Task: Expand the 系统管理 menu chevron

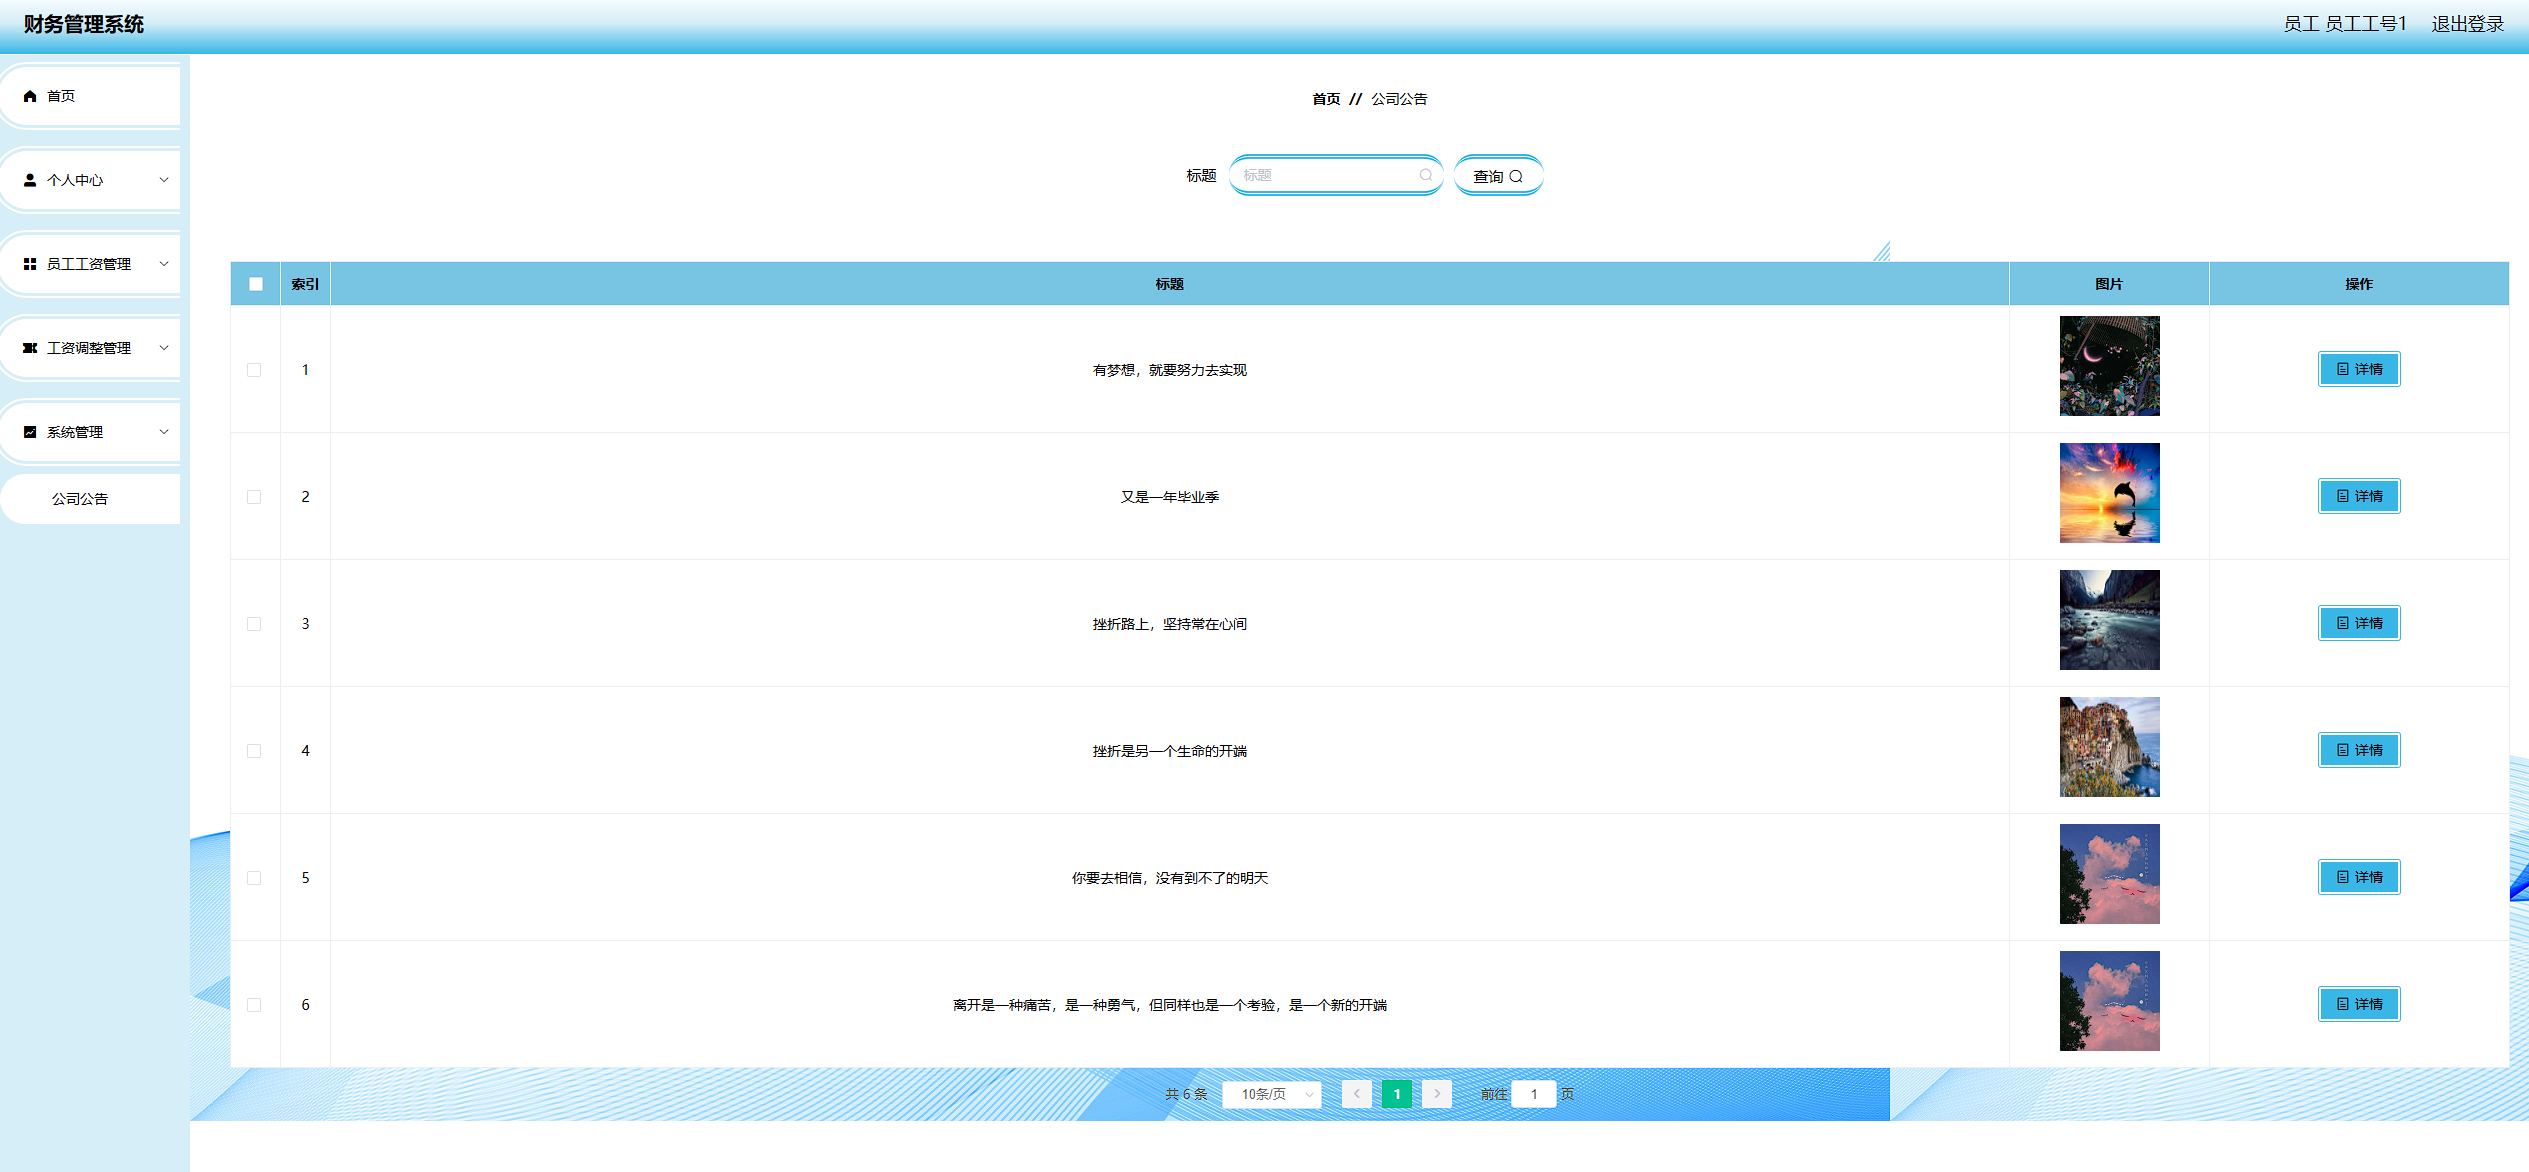Action: click(164, 432)
